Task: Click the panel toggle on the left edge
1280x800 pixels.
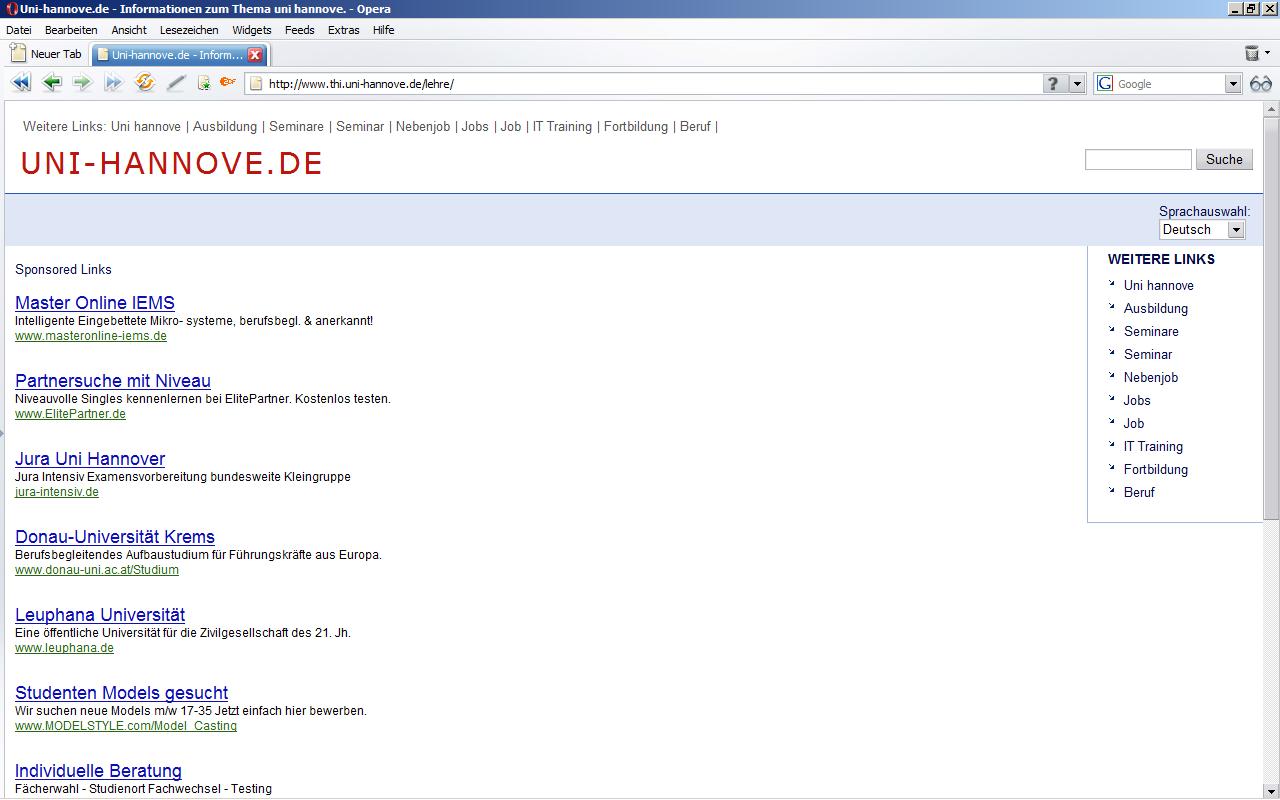Action: coord(2,433)
